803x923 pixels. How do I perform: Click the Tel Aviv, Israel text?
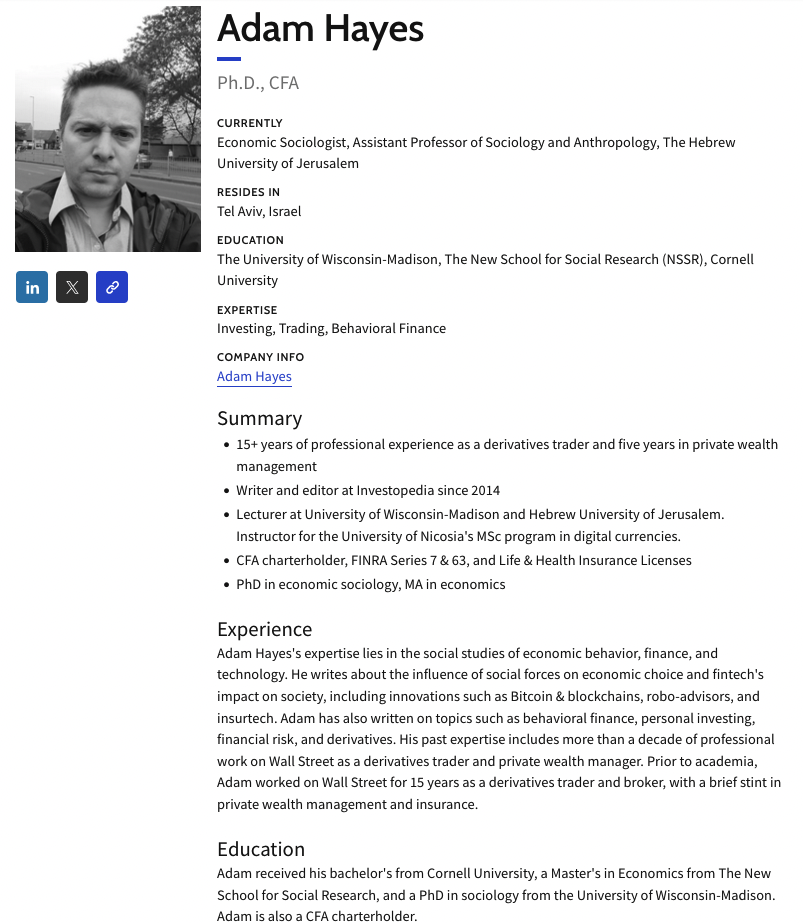pyautogui.click(x=259, y=211)
